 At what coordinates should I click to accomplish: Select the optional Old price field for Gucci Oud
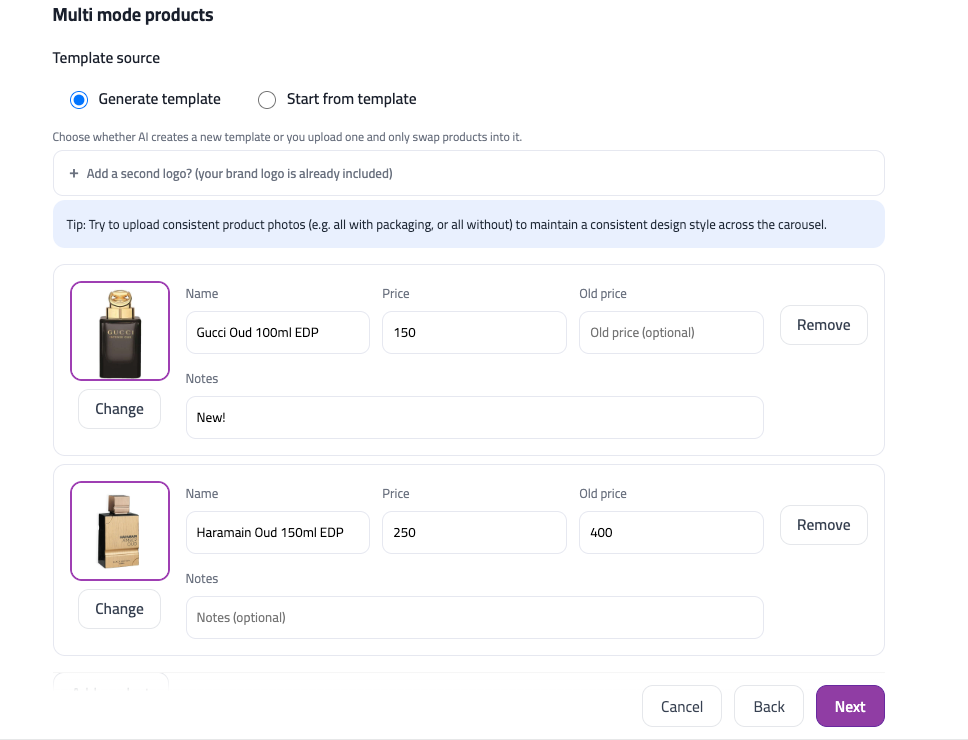[x=671, y=332]
